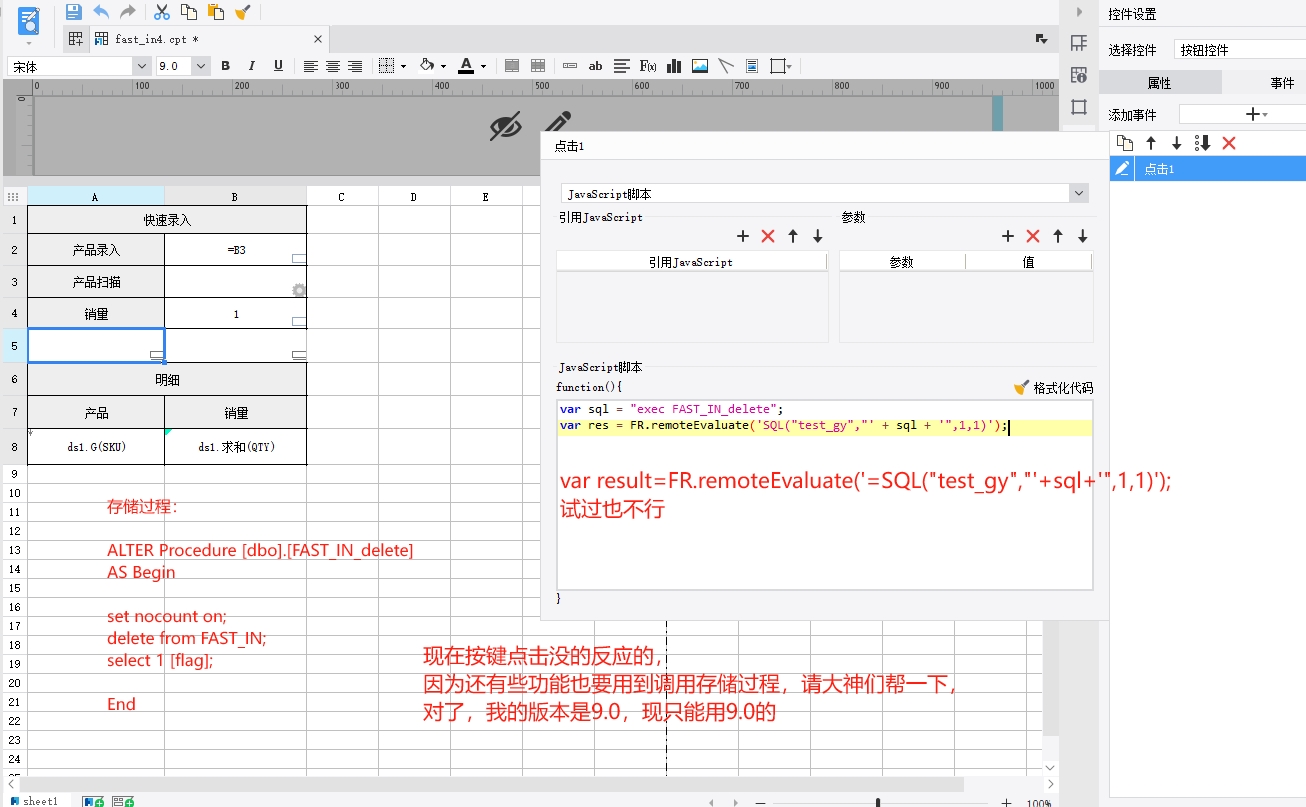This screenshot has width=1306, height=807.
Task: Toggle italic formatting
Action: (252, 66)
